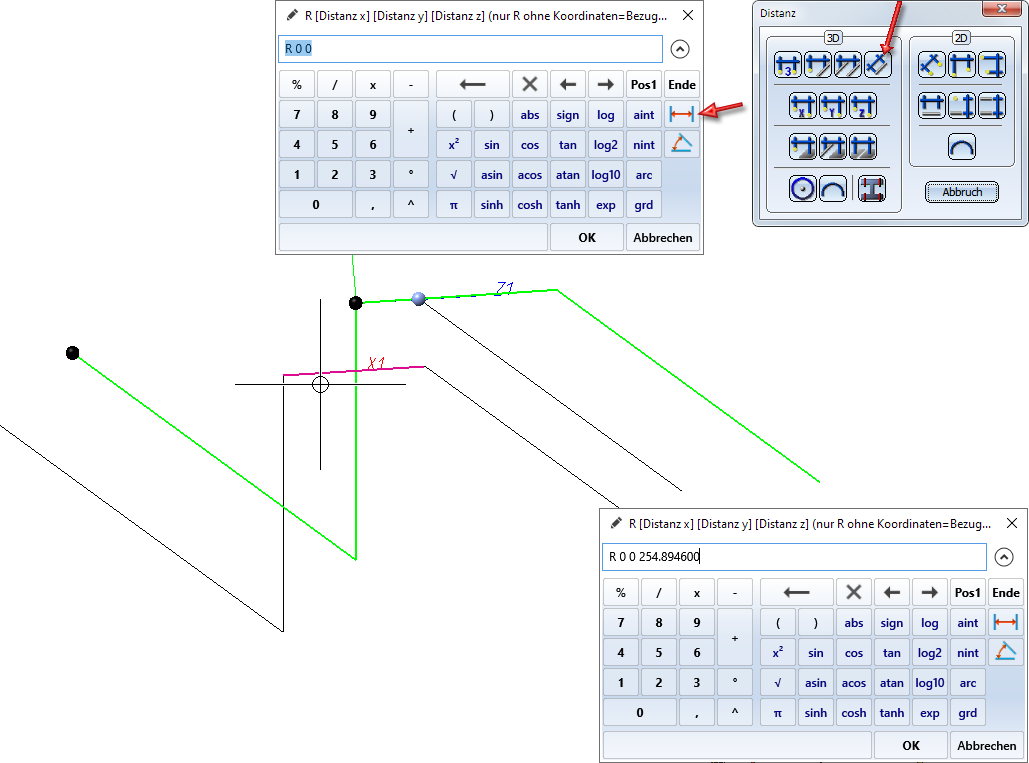1029x763 pixels.
Task: Choose 3D distance in X direction icon
Action: pyautogui.click(x=803, y=106)
